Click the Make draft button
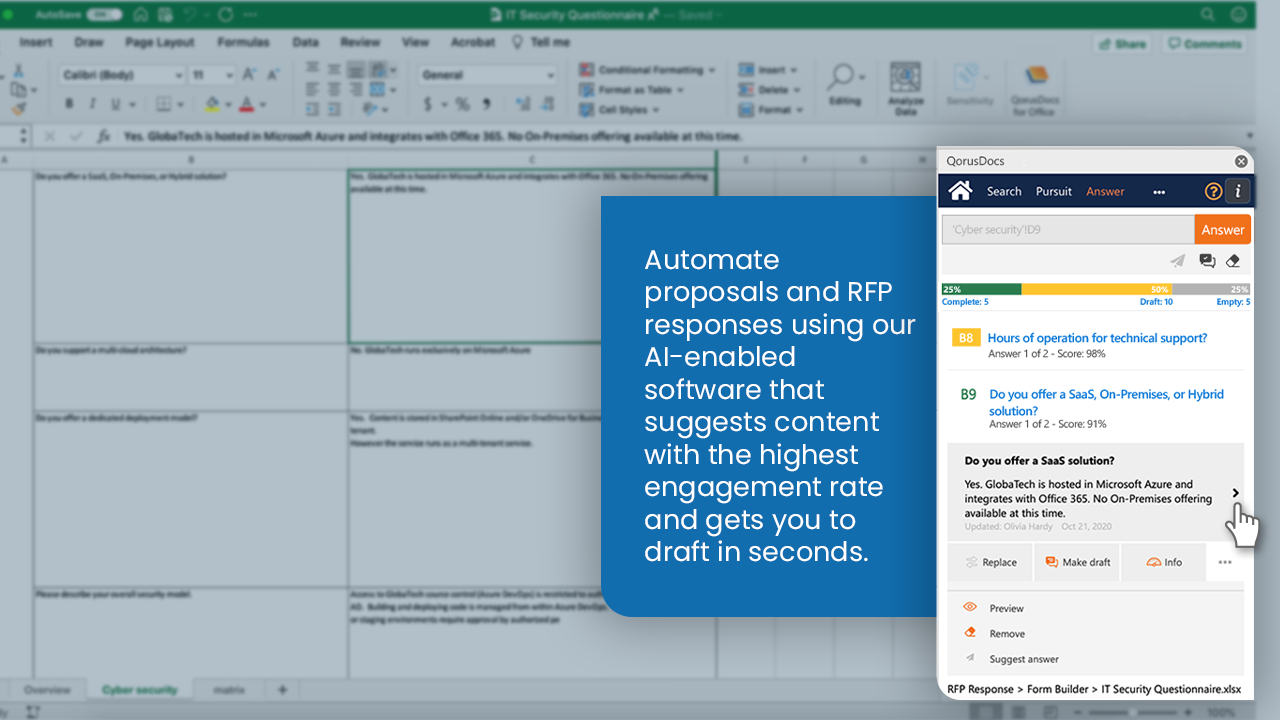 (1077, 562)
